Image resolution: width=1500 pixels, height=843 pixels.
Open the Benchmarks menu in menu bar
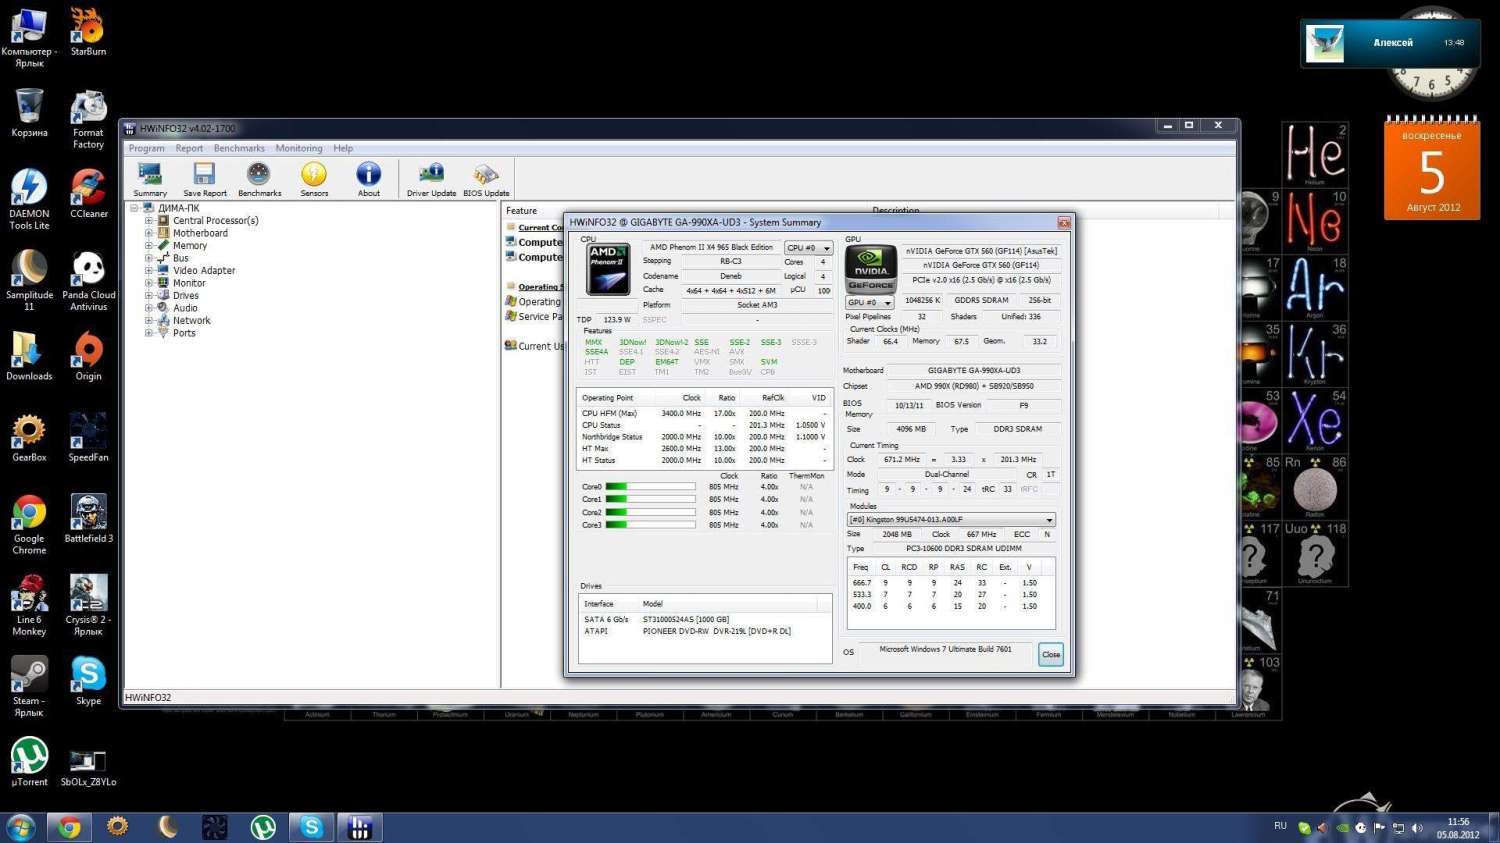239,148
